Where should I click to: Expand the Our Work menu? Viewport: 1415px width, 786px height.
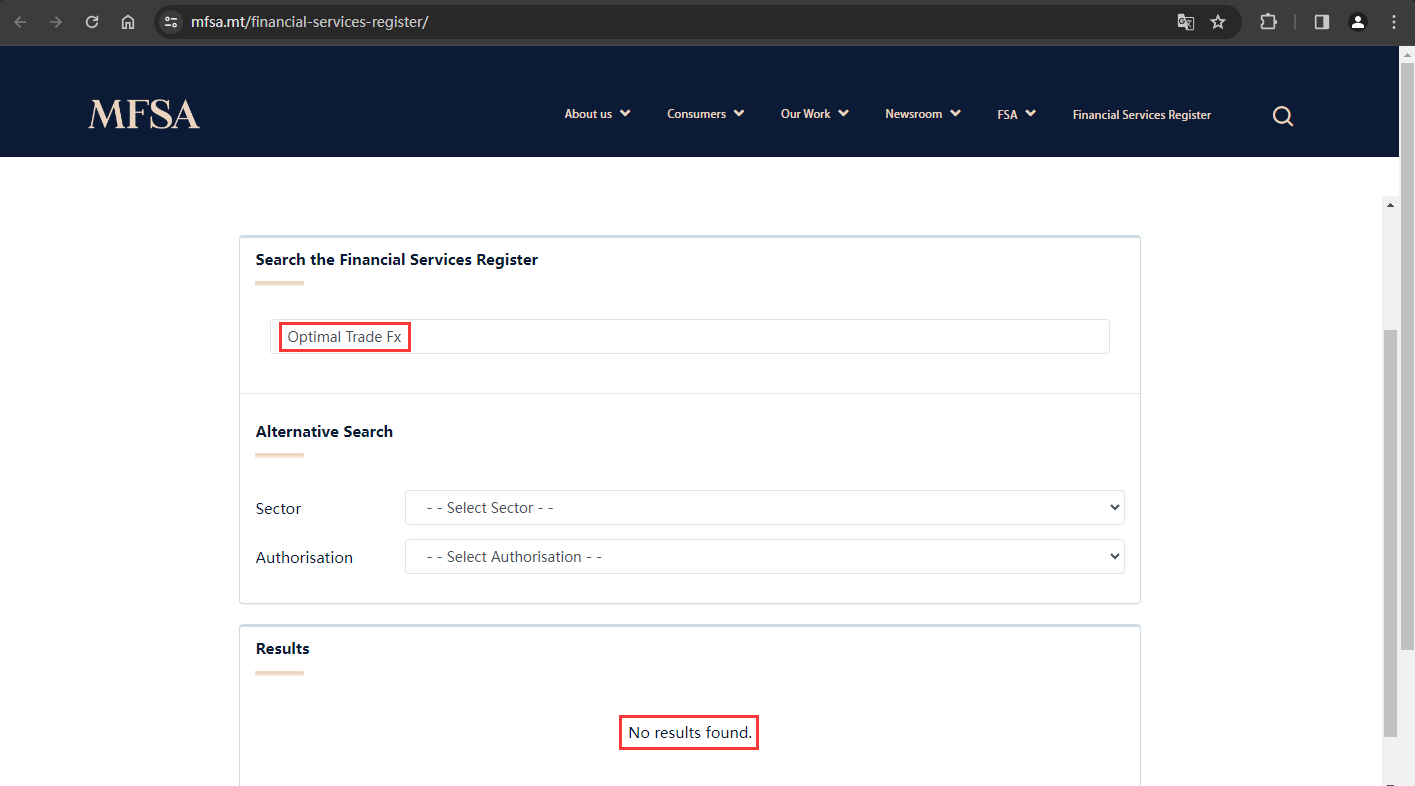815,114
